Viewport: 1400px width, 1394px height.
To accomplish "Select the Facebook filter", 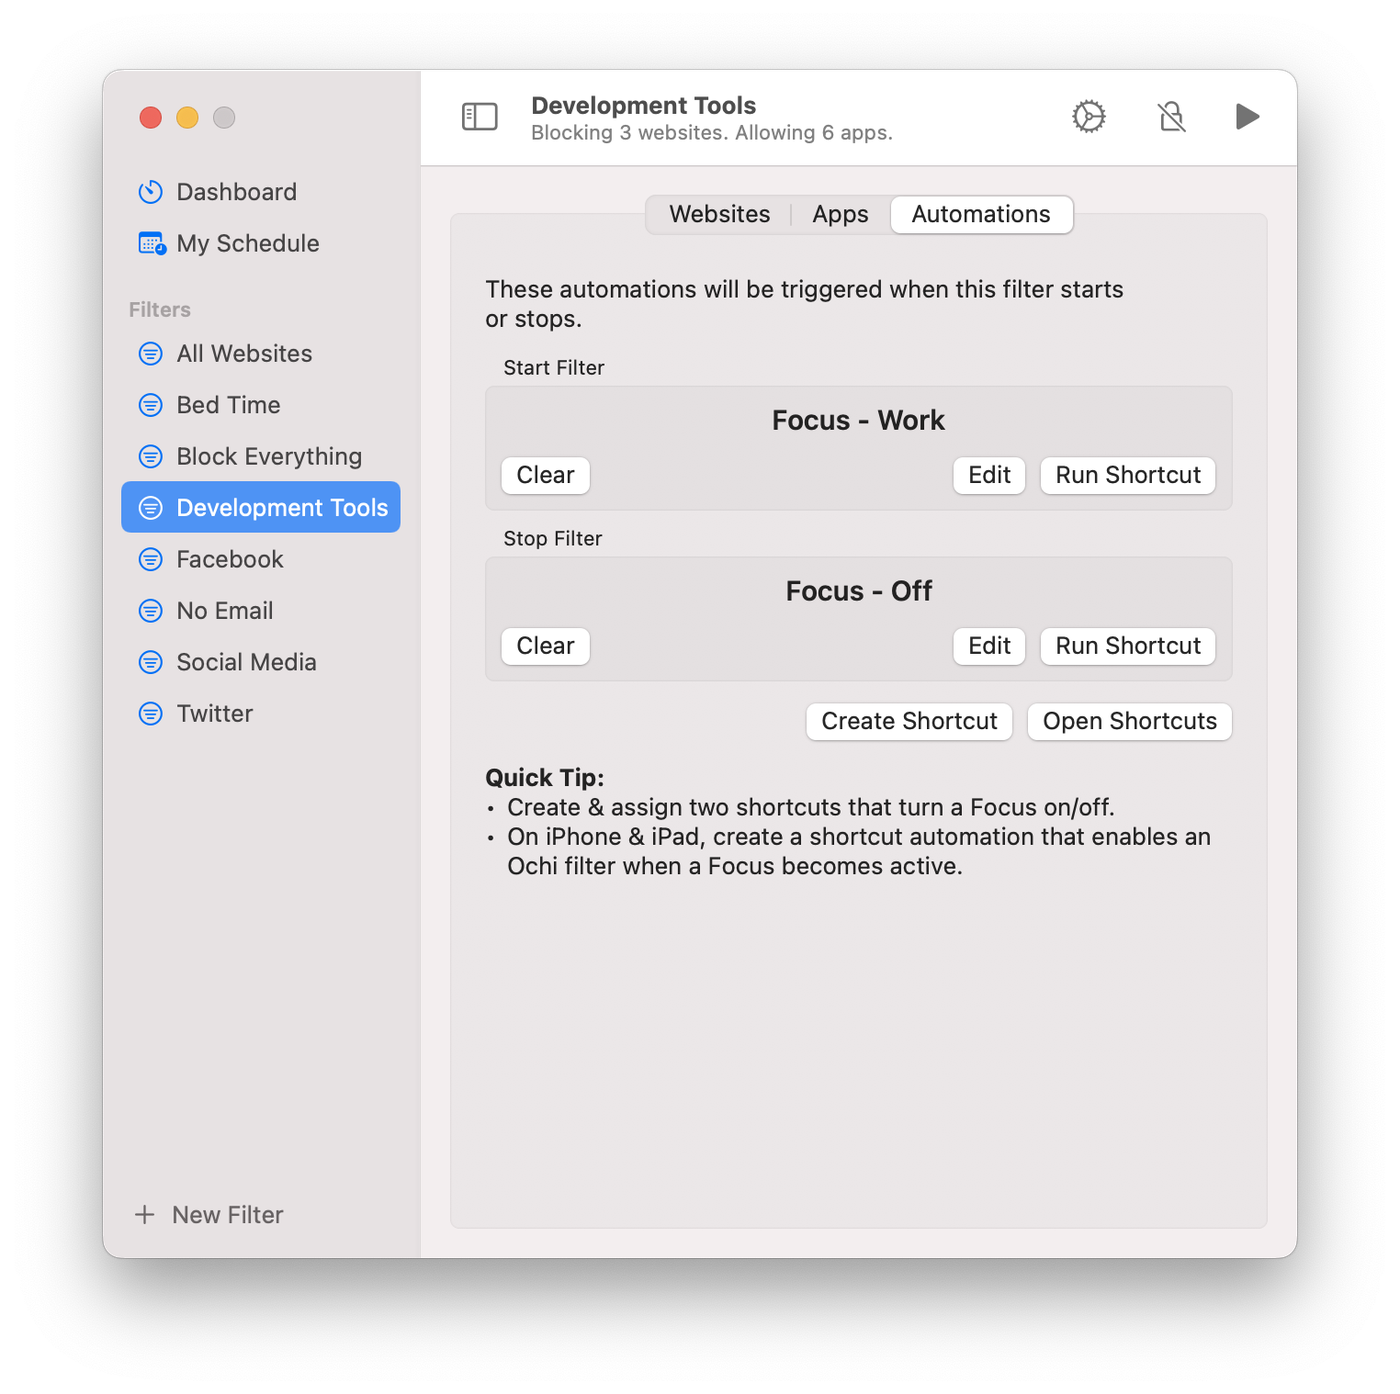I will (x=230, y=559).
